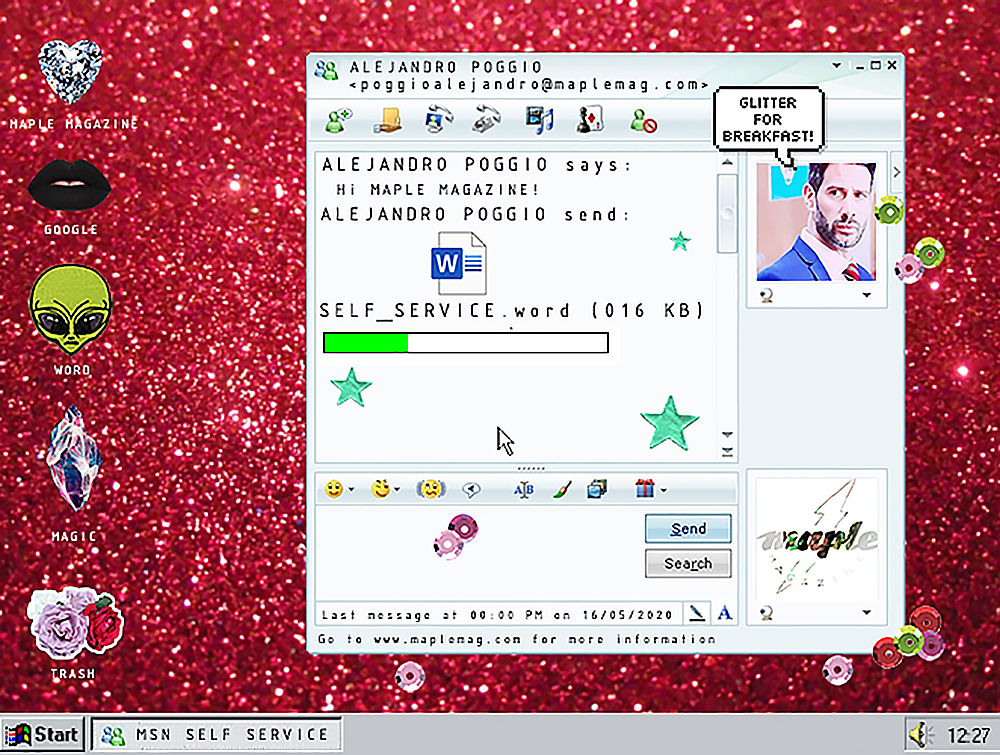
Task: Click the share files folder icon
Action: (x=388, y=120)
